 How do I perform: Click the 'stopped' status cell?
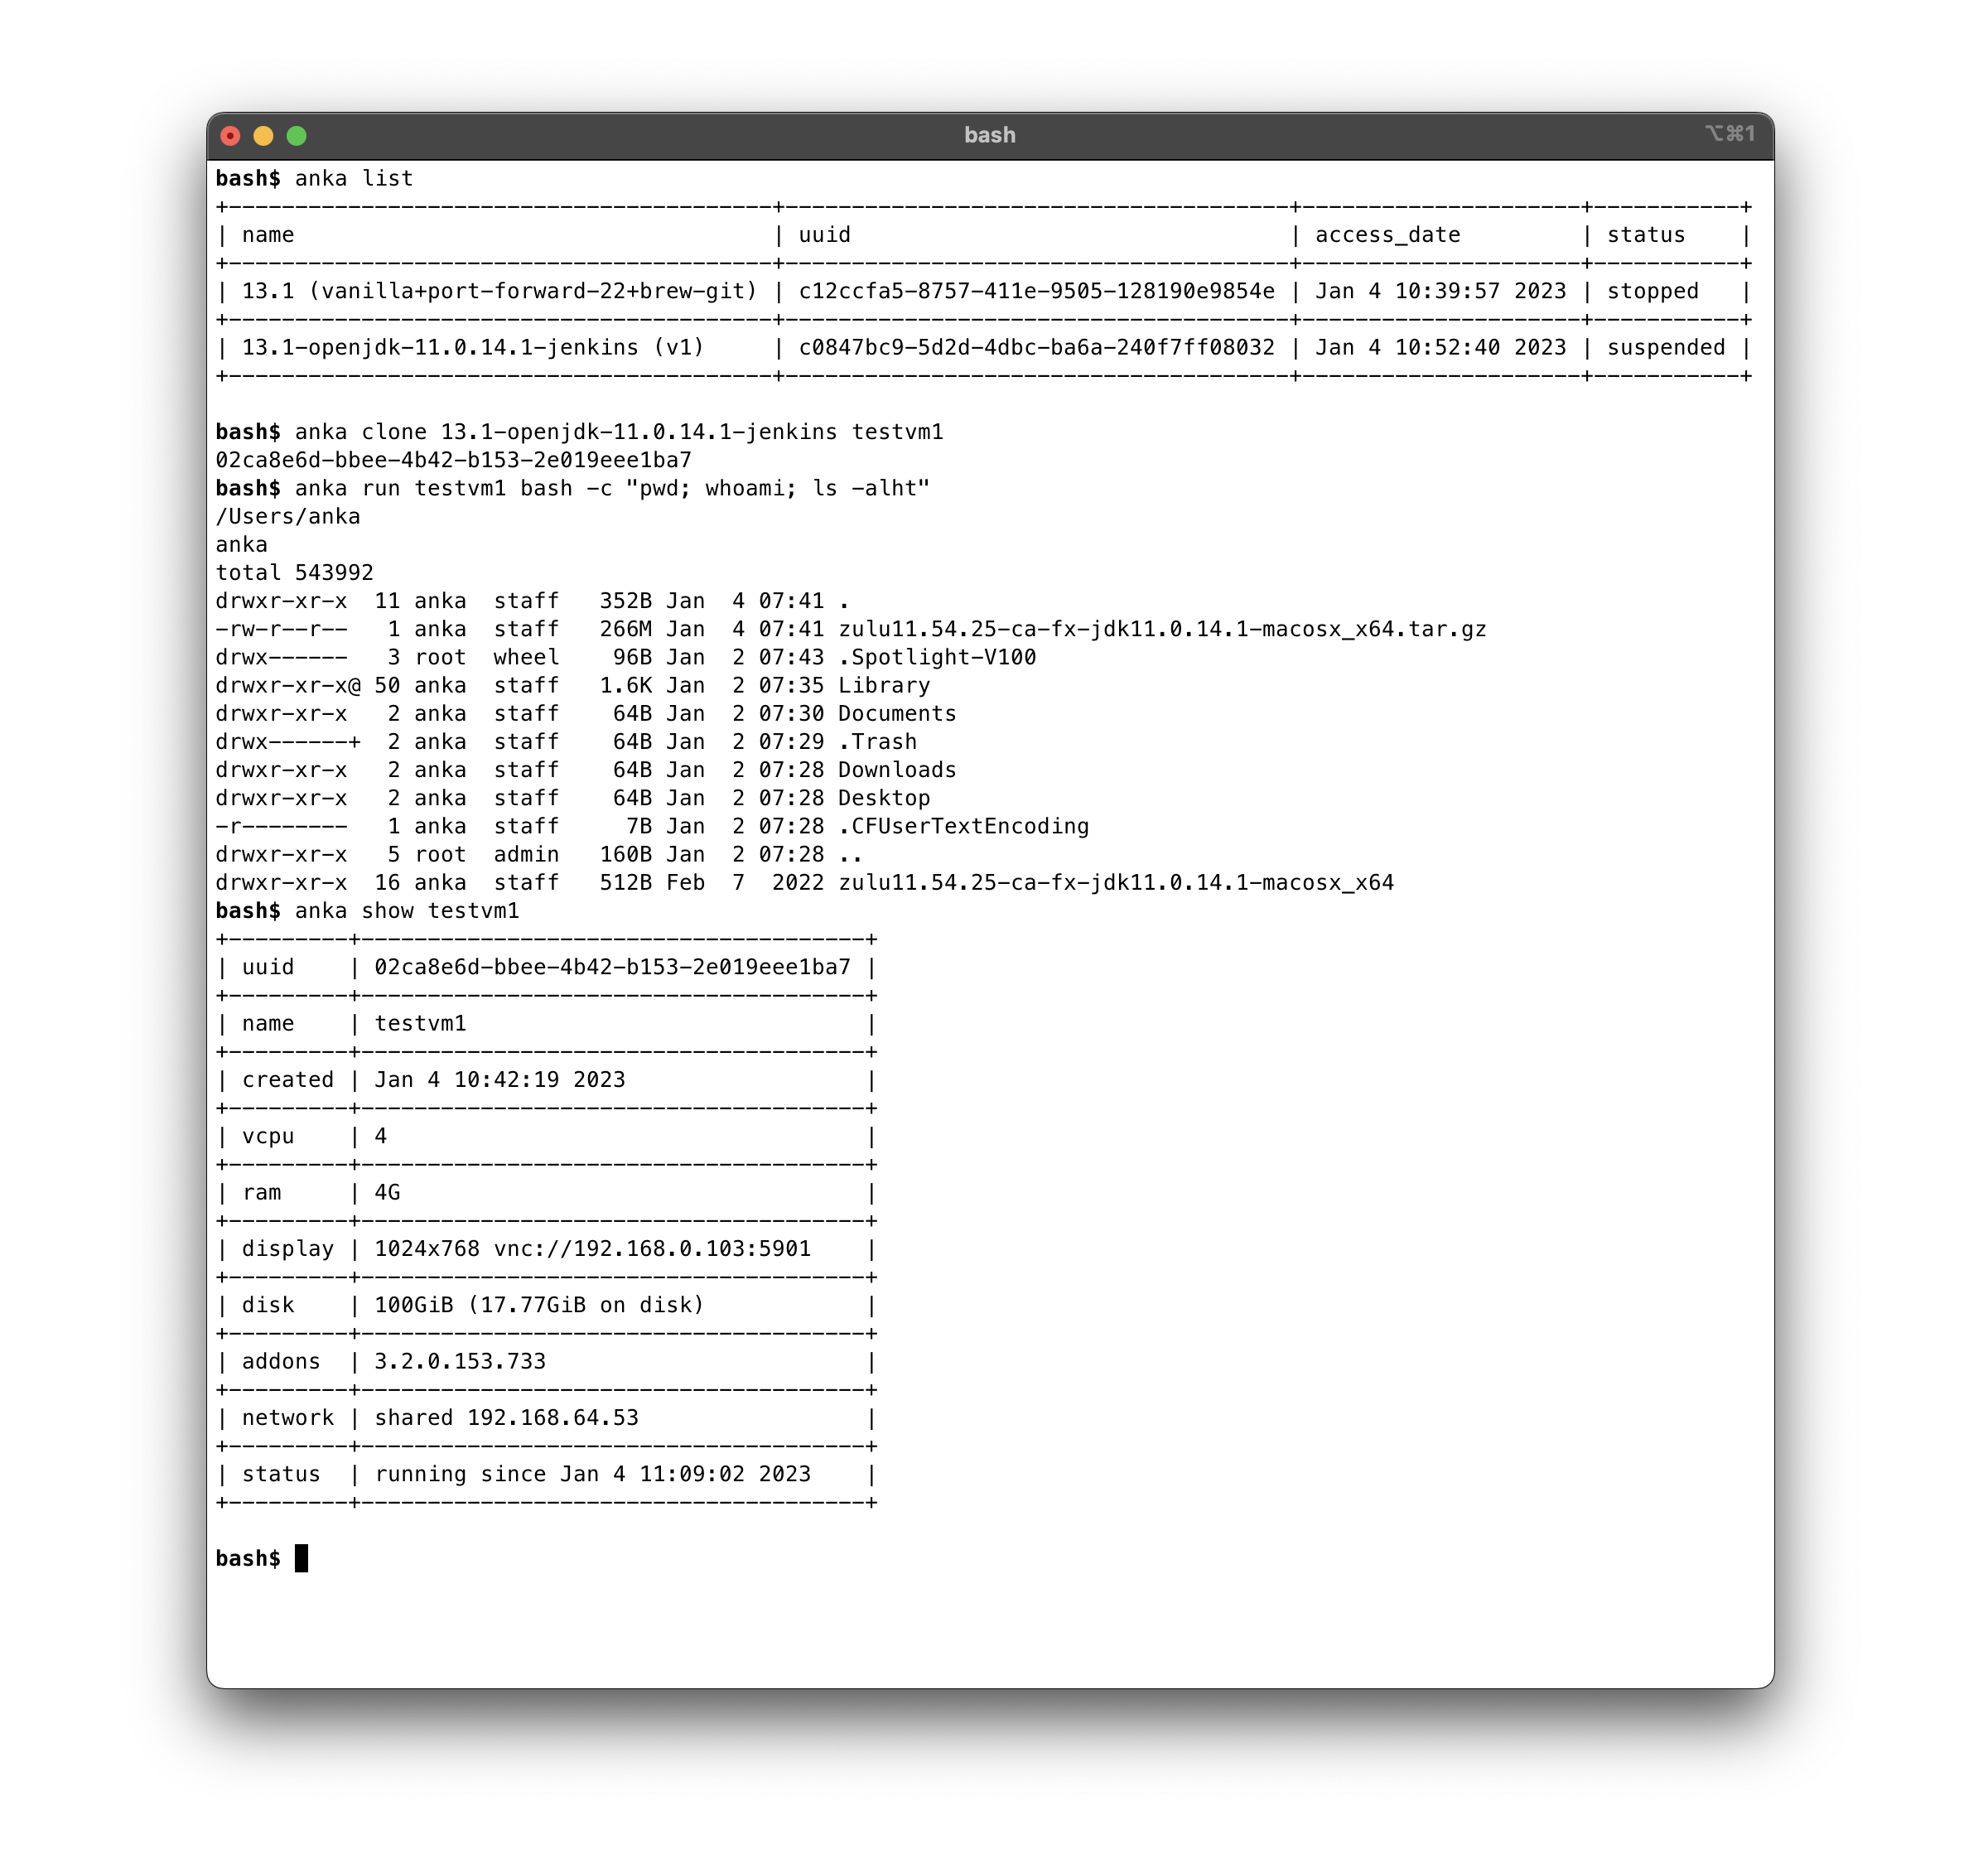coord(1652,291)
